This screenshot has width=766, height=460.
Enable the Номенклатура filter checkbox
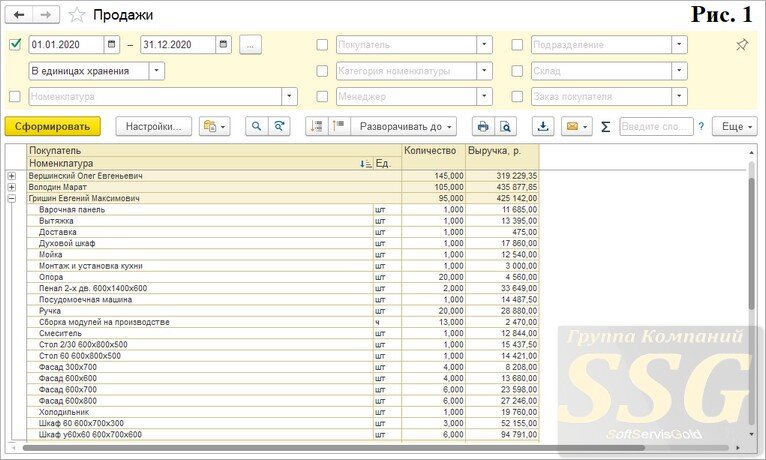point(15,96)
